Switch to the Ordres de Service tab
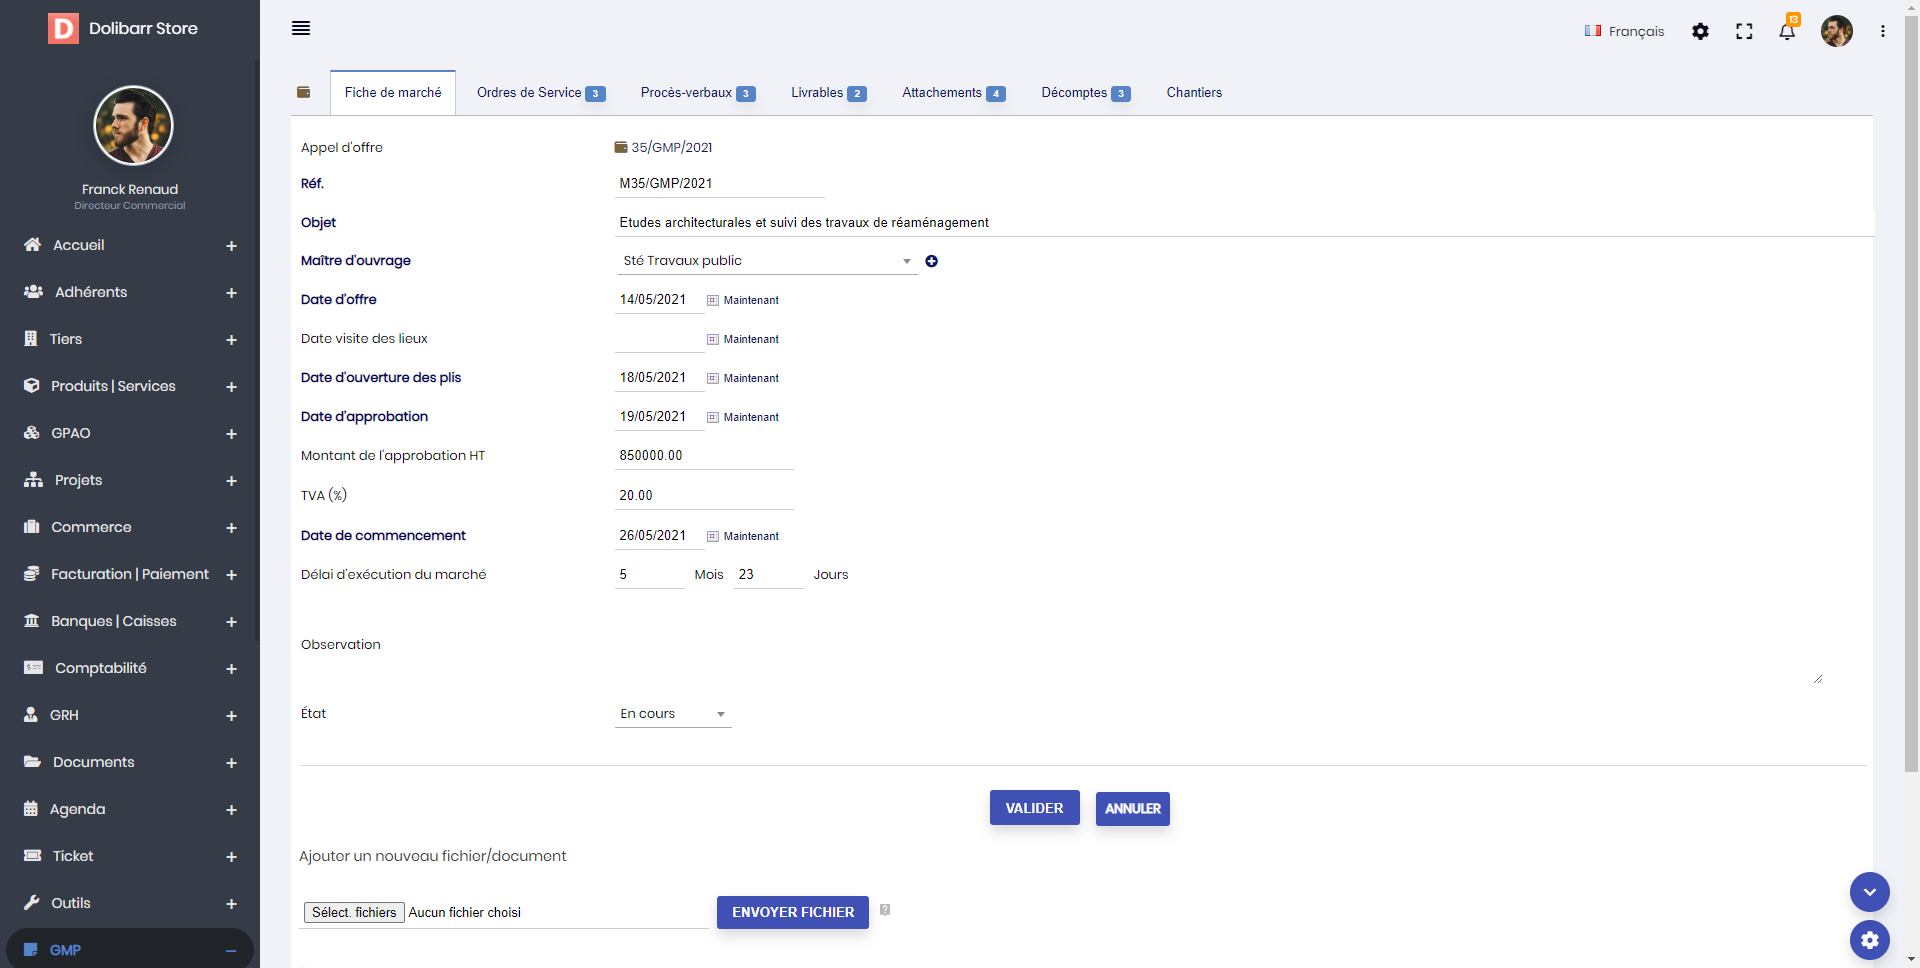 540,93
